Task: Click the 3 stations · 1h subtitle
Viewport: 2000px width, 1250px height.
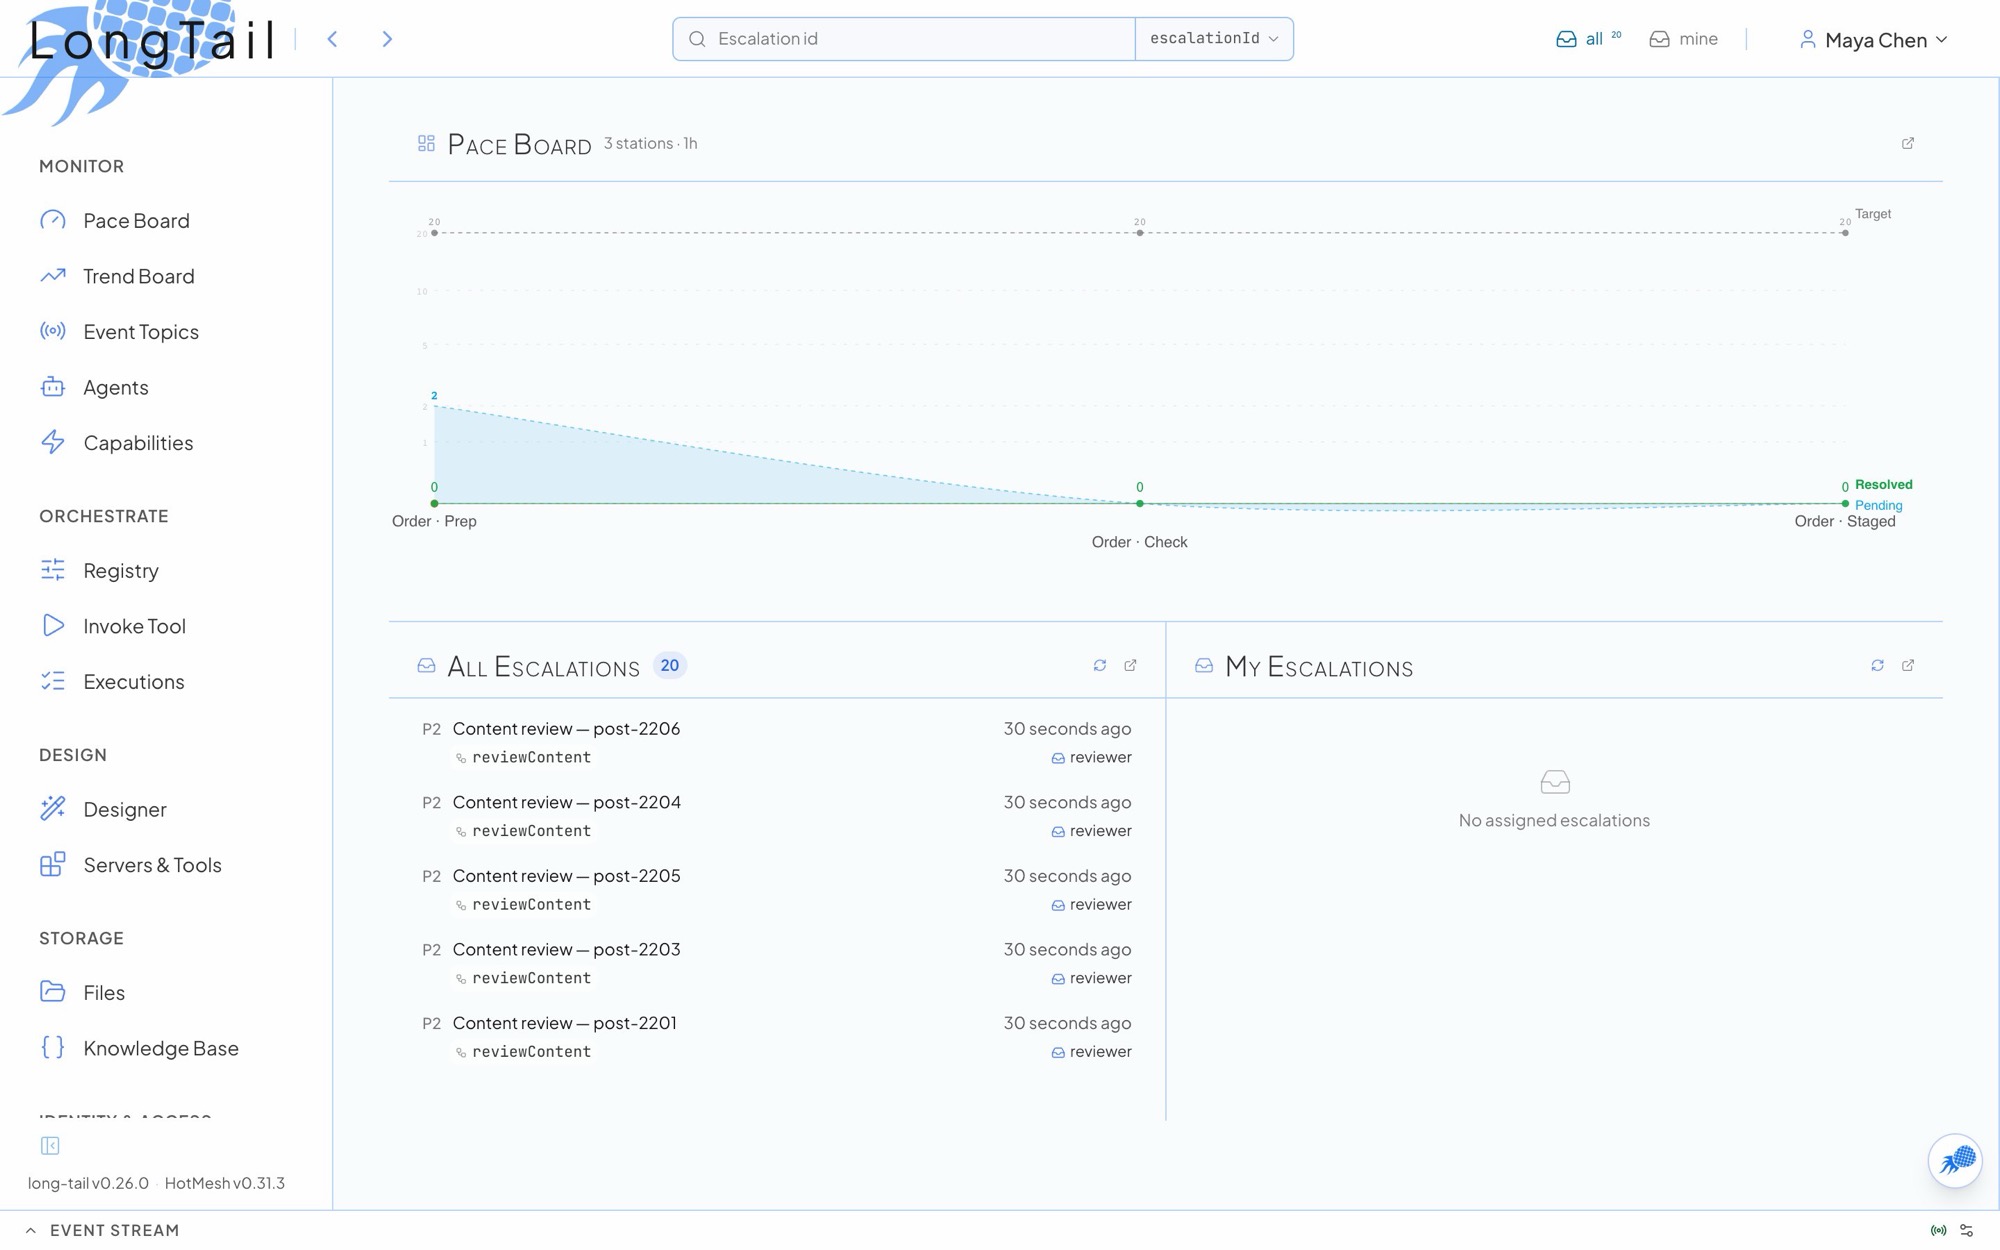Action: click(x=651, y=143)
